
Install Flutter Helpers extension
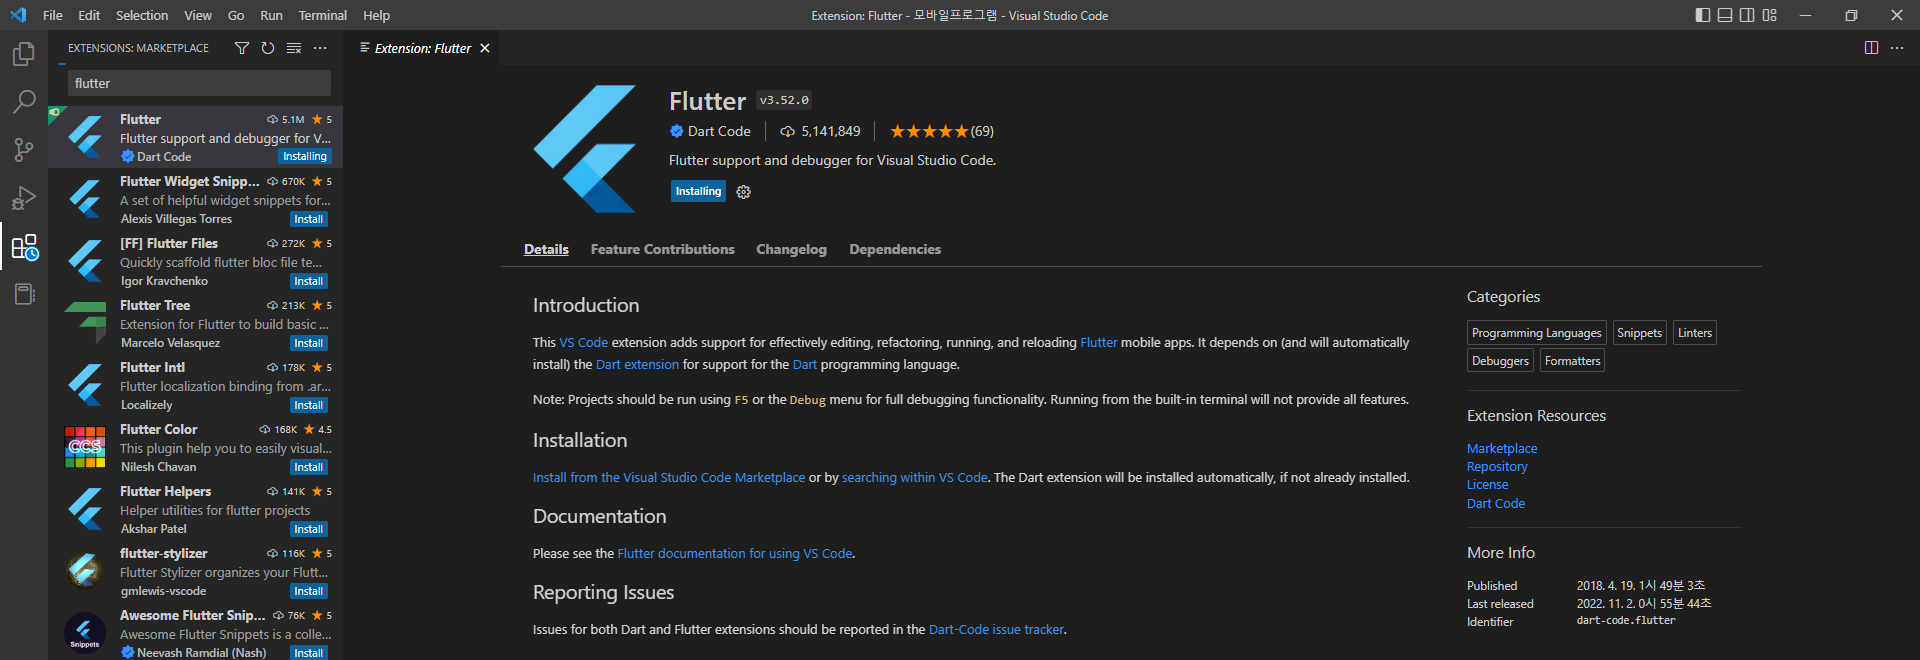tap(308, 529)
